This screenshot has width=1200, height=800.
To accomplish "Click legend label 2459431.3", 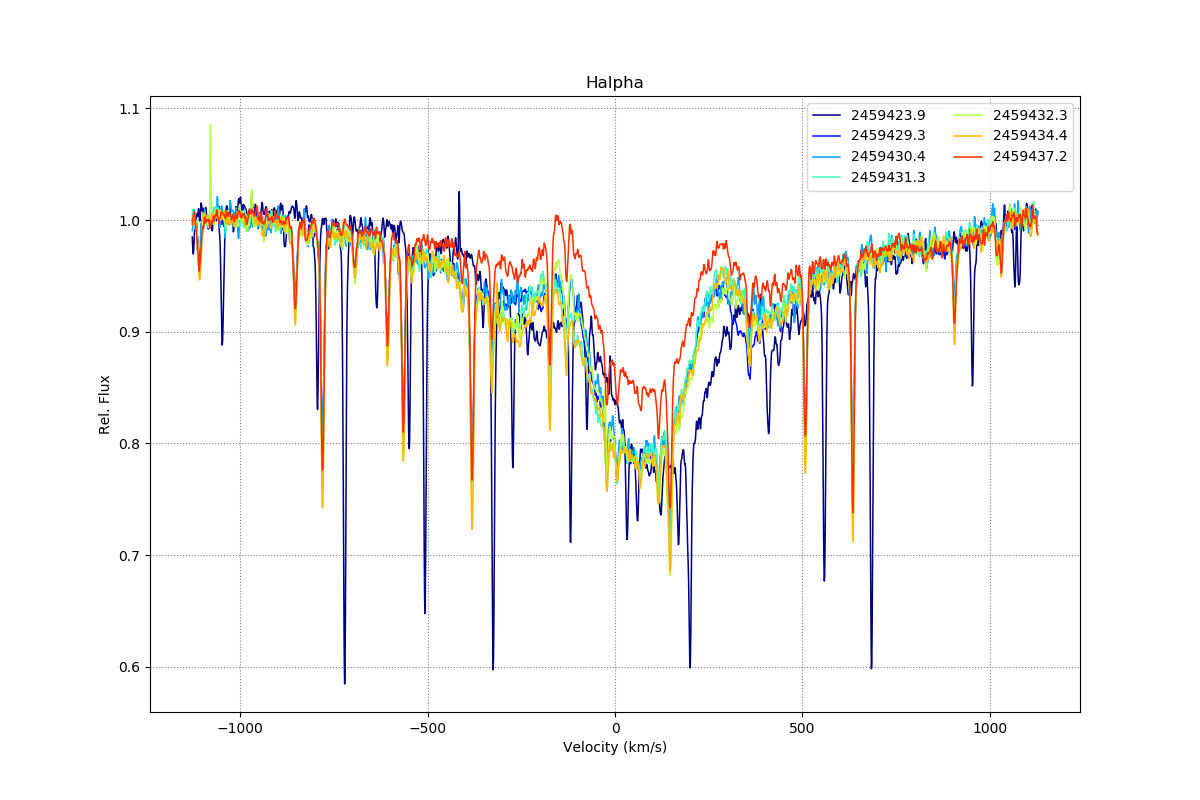I will (887, 177).
